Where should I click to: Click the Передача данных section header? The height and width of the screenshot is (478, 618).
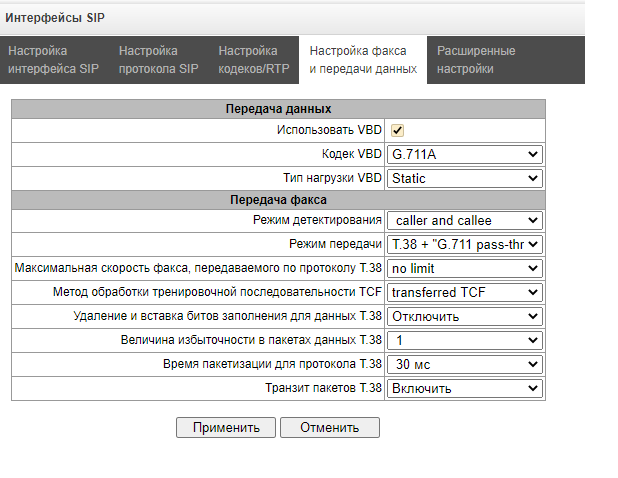278,109
